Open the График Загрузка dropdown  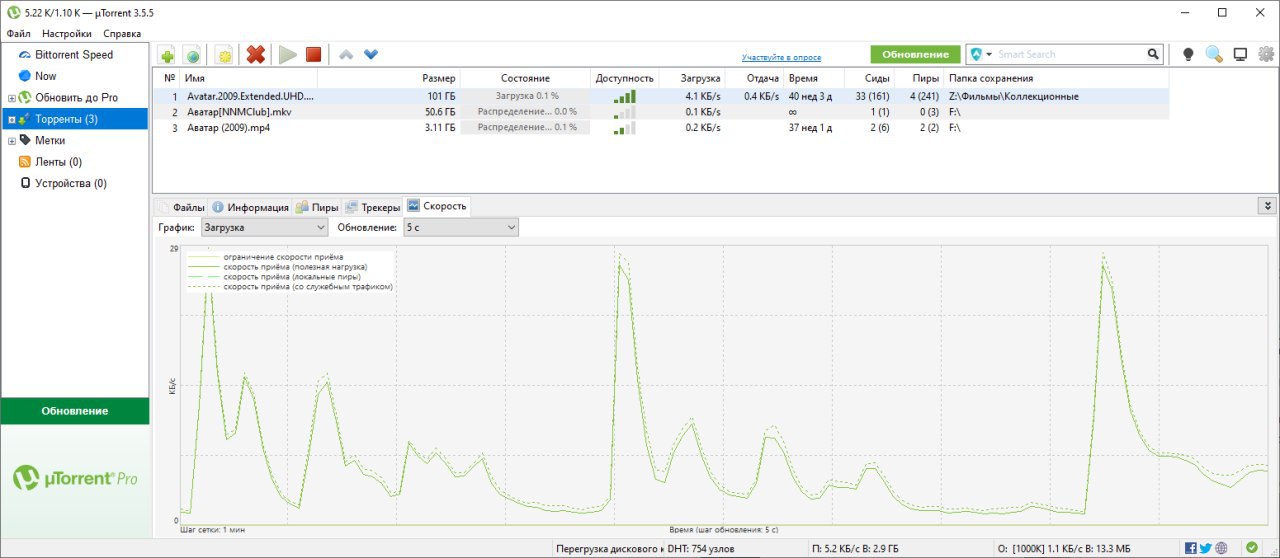click(264, 228)
